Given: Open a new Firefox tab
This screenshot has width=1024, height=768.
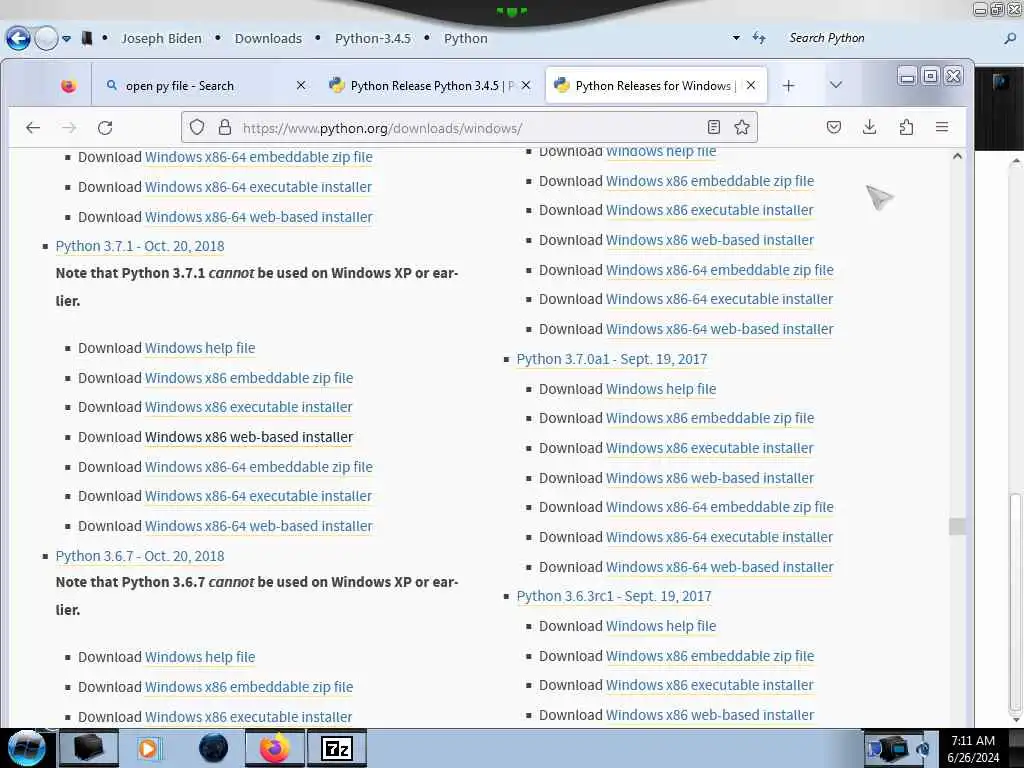Looking at the screenshot, I should coord(788,86).
